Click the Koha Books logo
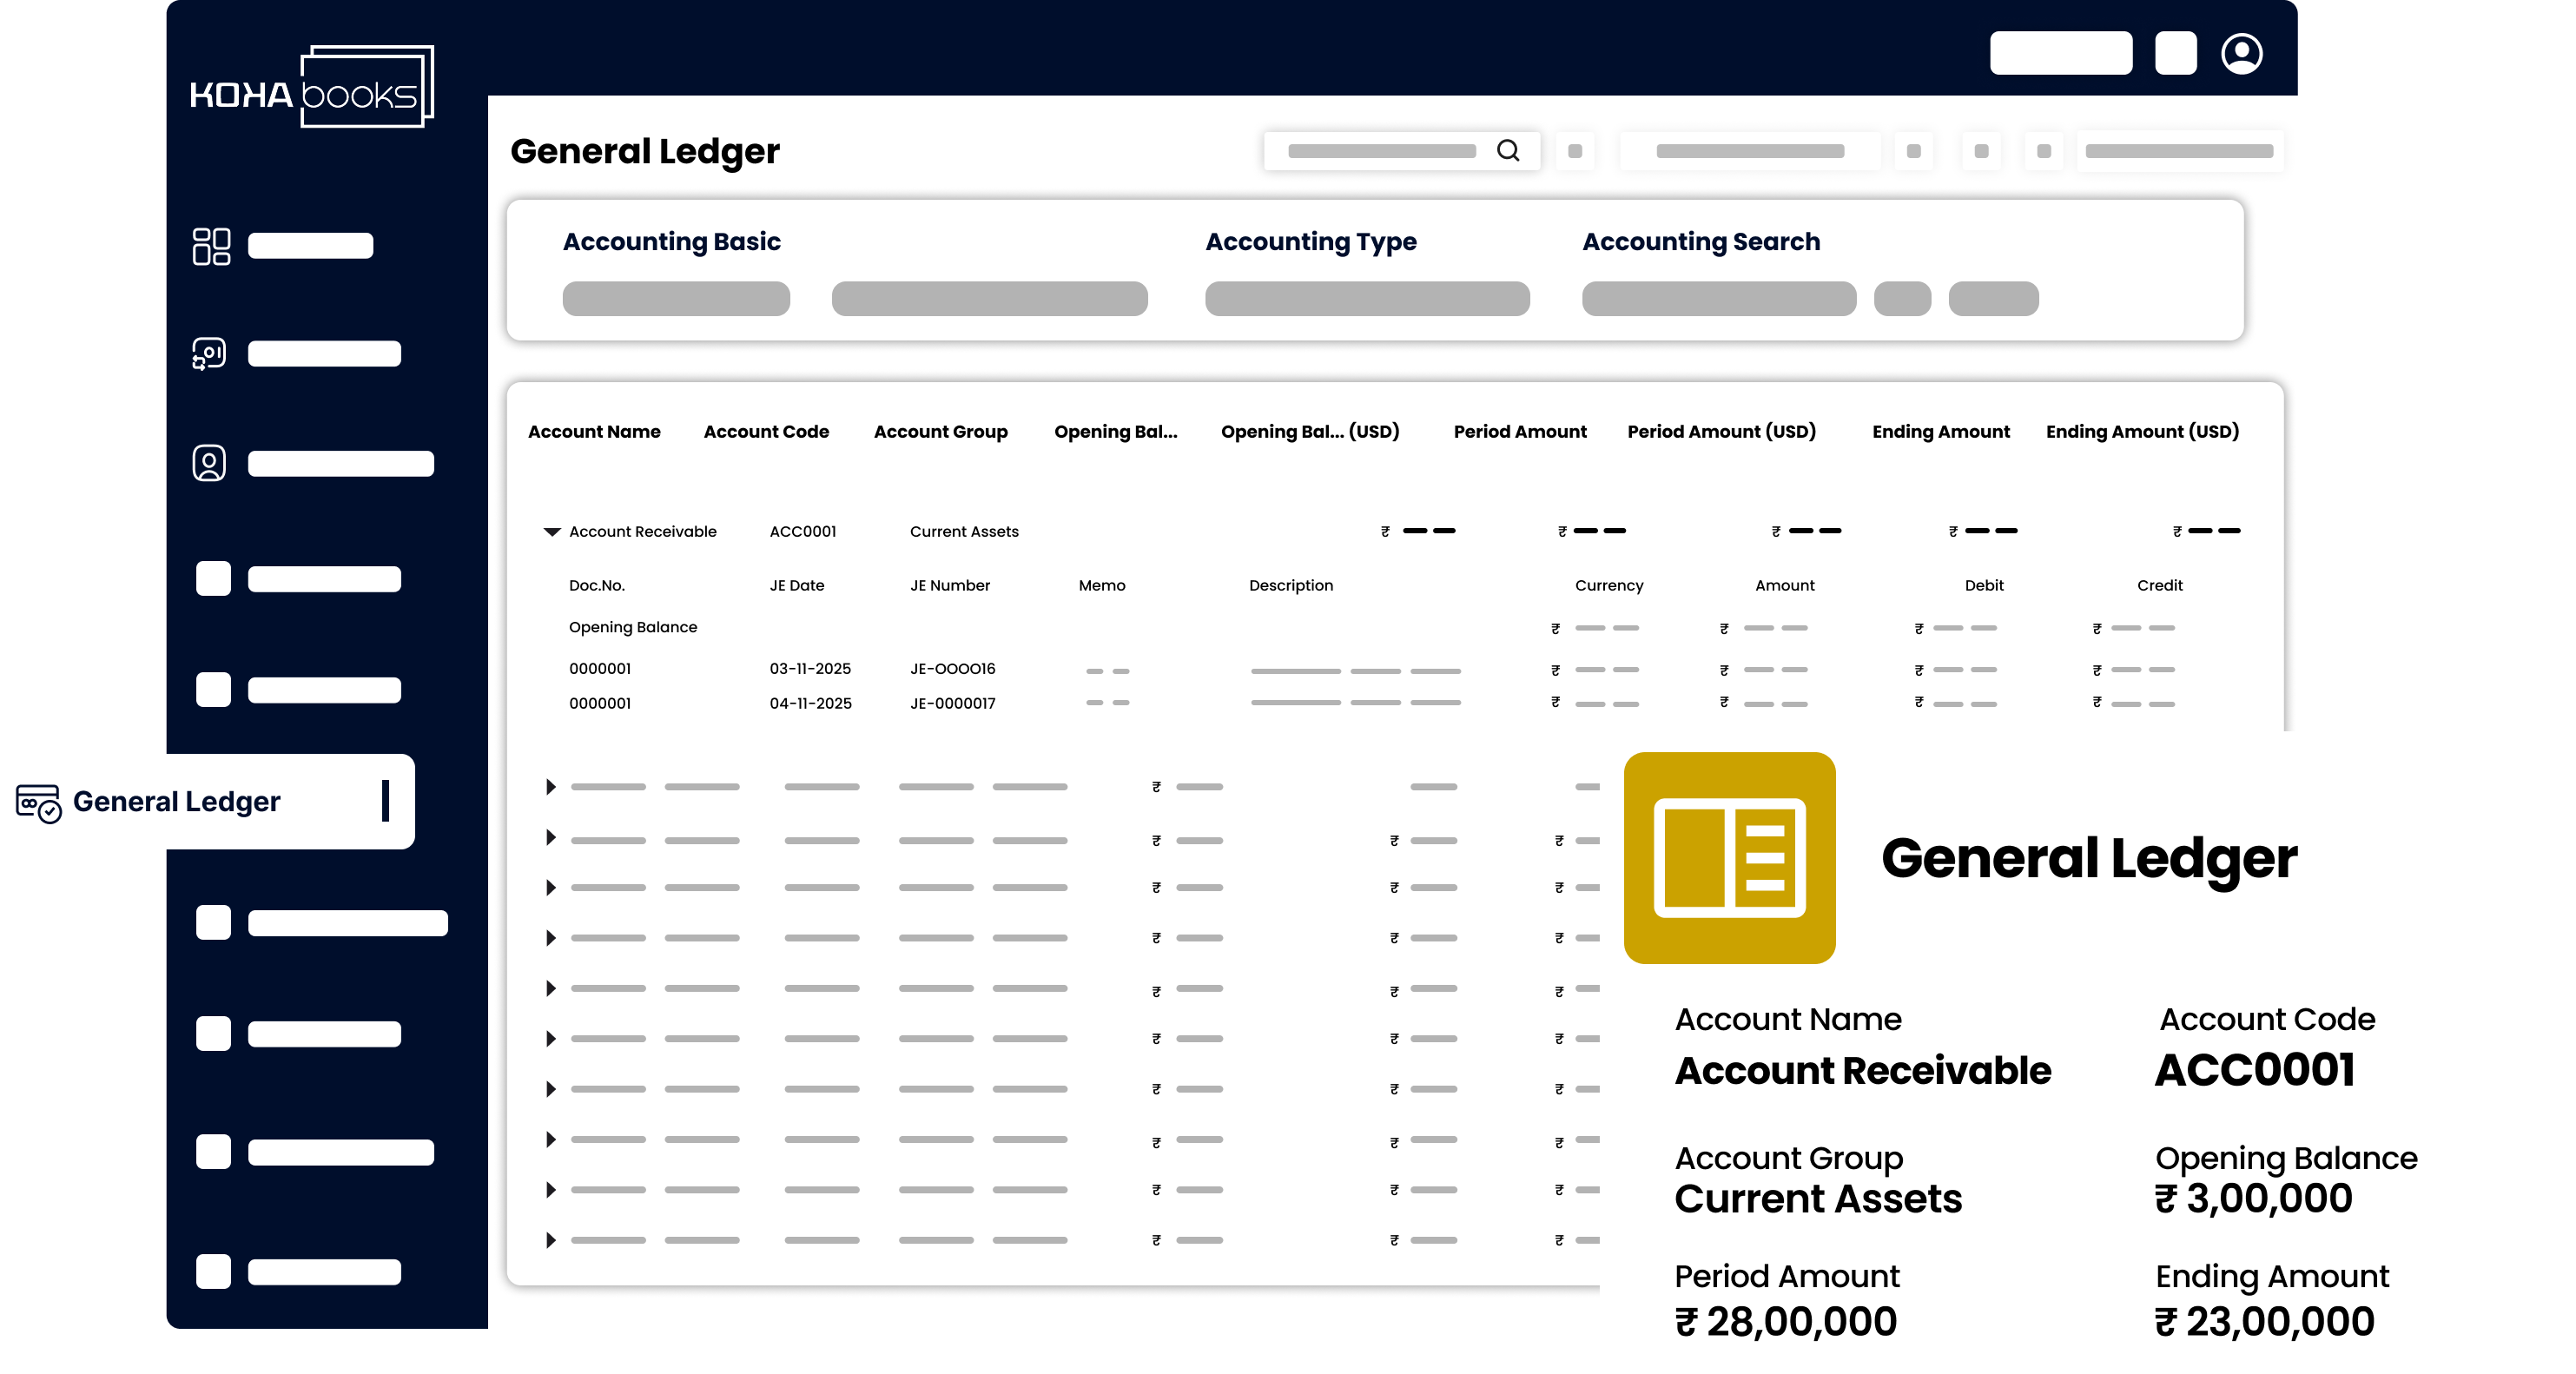The width and height of the screenshot is (2576, 1374). (x=311, y=87)
